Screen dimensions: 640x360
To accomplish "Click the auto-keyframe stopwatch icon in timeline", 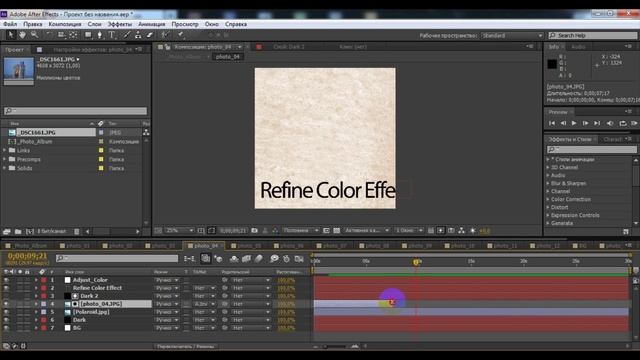I will click(x=287, y=259).
